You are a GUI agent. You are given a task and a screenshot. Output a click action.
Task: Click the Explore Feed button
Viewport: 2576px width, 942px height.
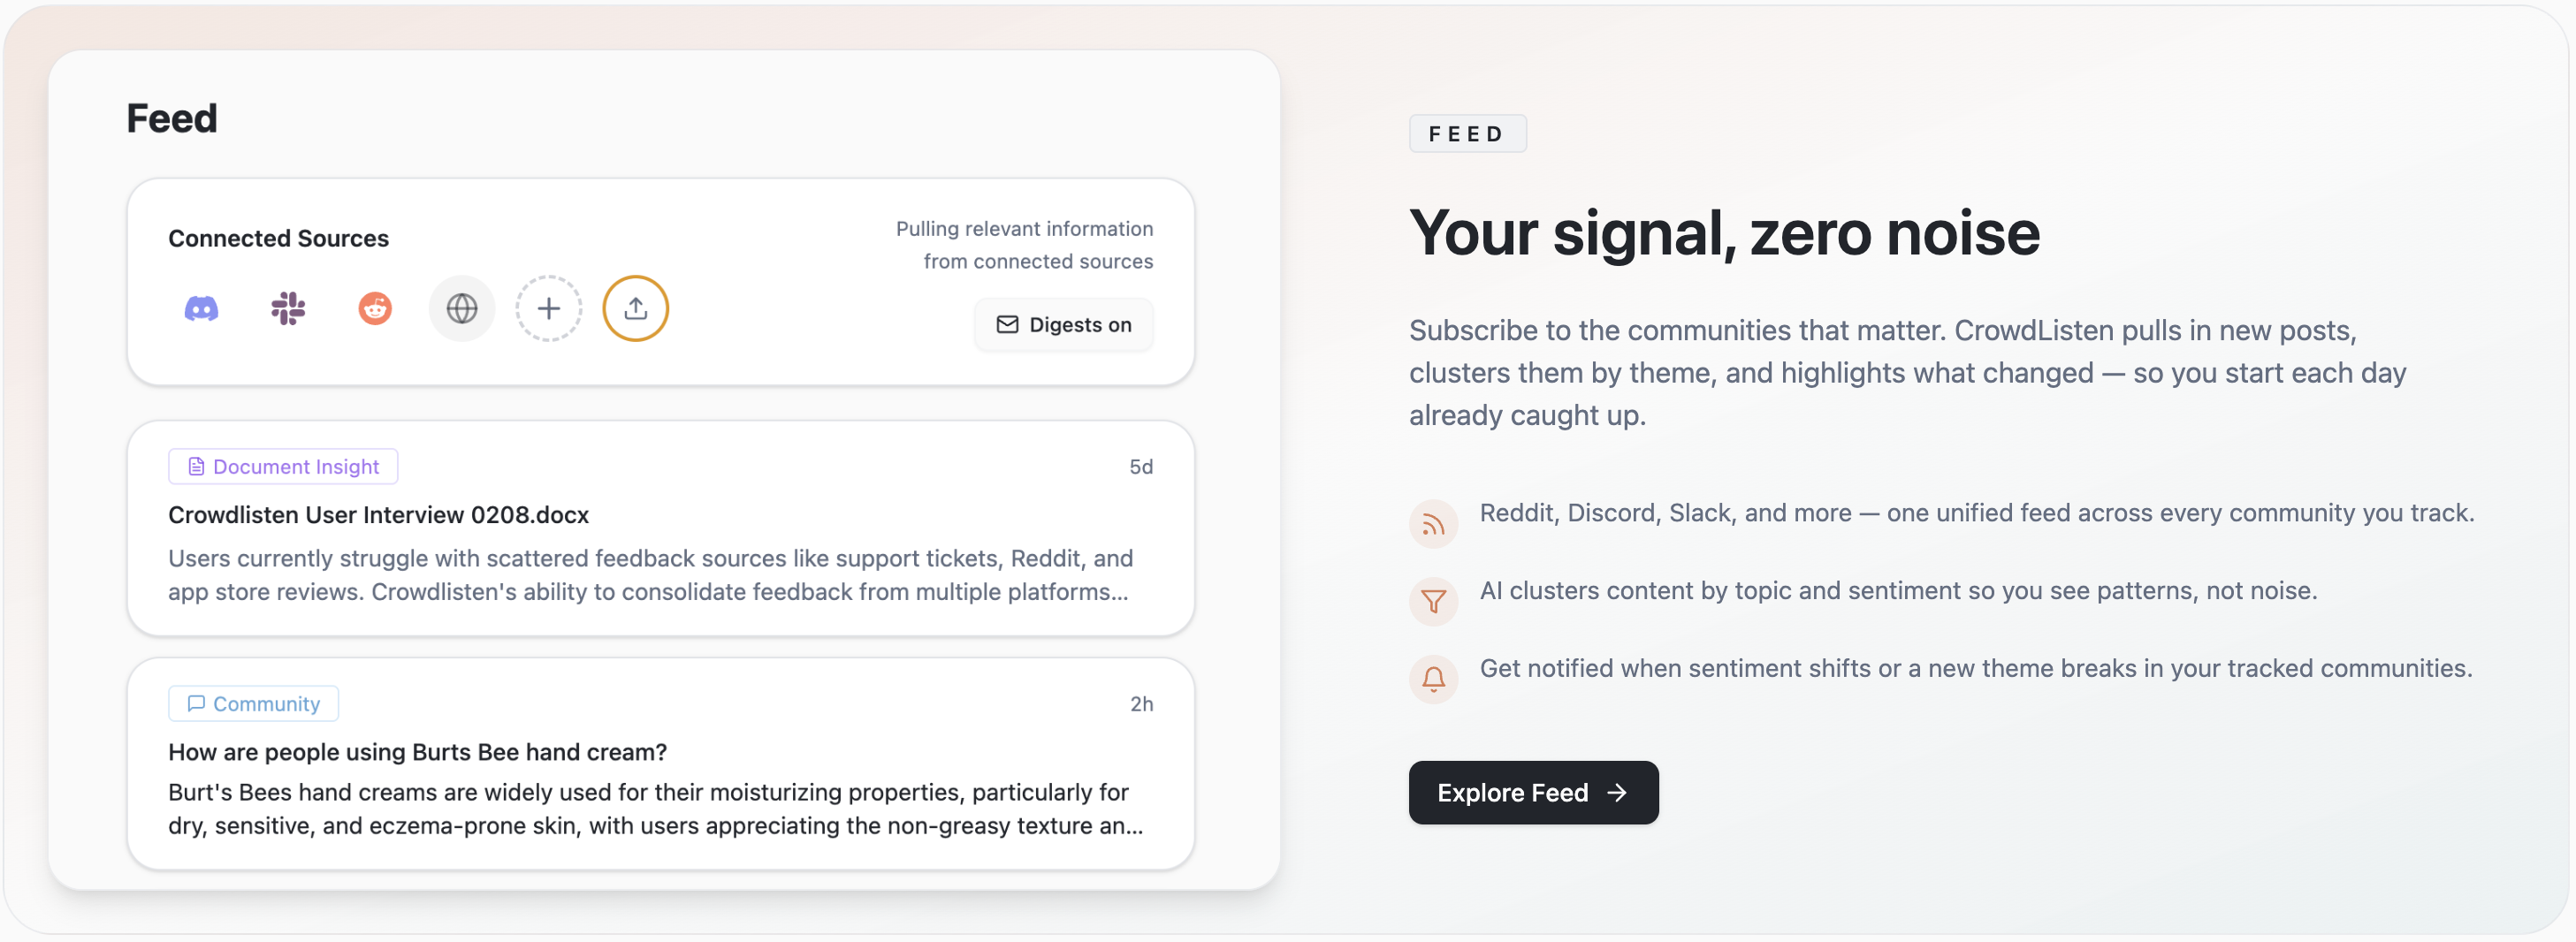[x=1532, y=792]
